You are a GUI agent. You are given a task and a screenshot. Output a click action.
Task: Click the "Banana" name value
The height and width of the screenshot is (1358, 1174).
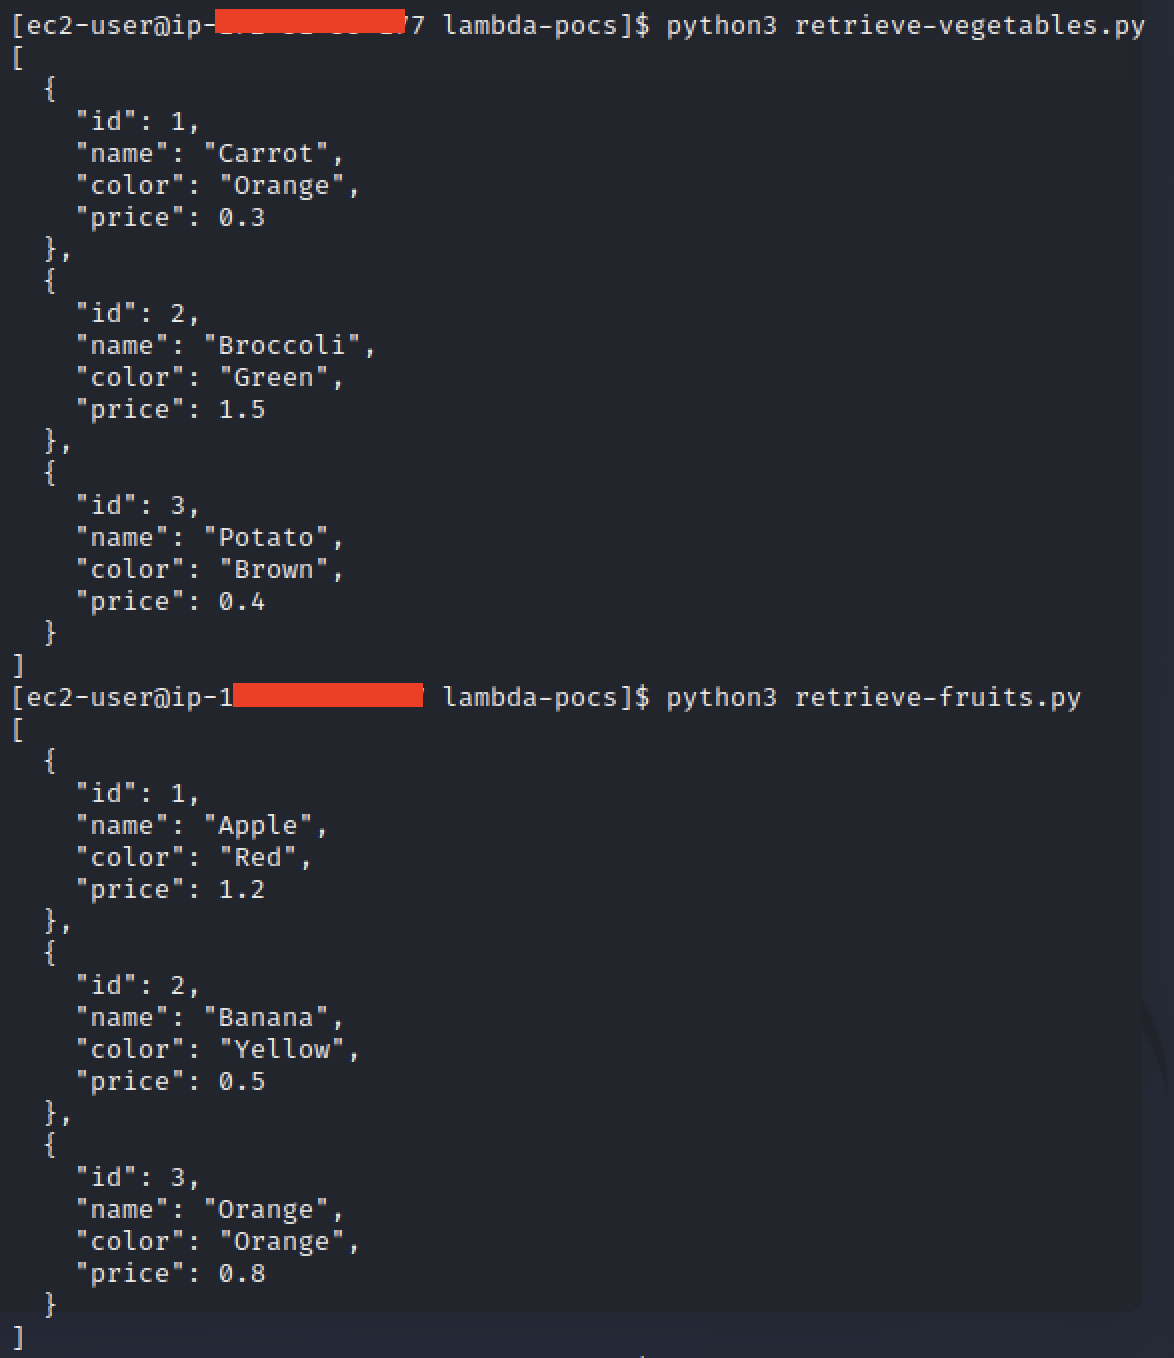click(266, 1017)
